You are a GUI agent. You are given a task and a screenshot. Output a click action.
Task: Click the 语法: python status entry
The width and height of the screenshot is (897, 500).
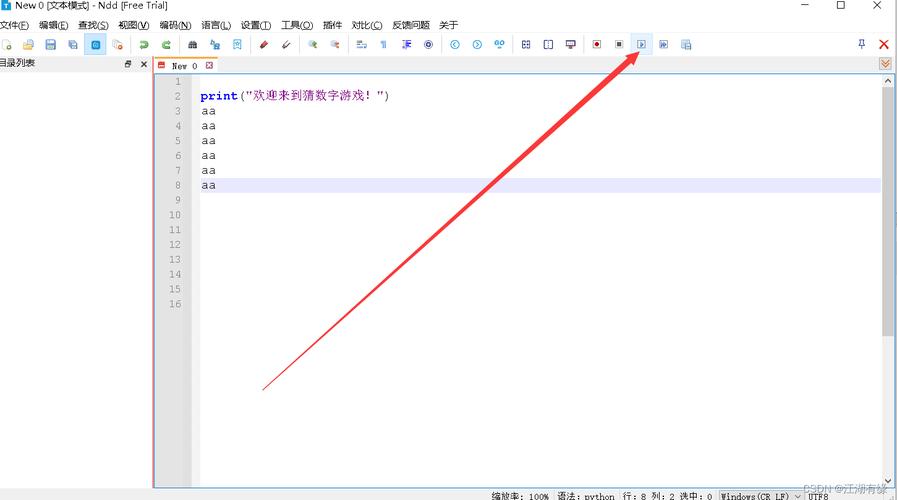[586, 496]
